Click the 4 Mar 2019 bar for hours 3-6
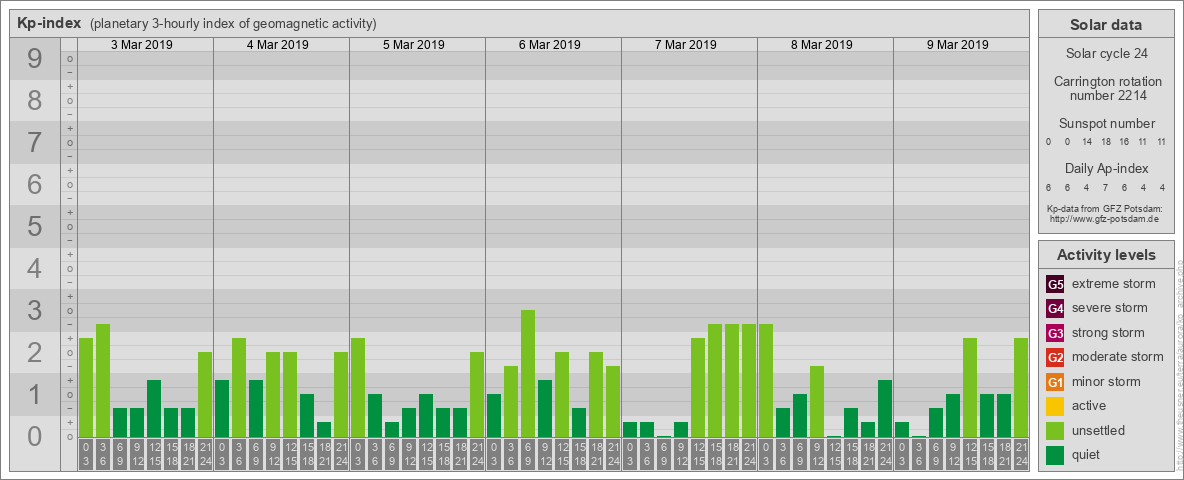The height and width of the screenshot is (480, 1184). pos(239,387)
